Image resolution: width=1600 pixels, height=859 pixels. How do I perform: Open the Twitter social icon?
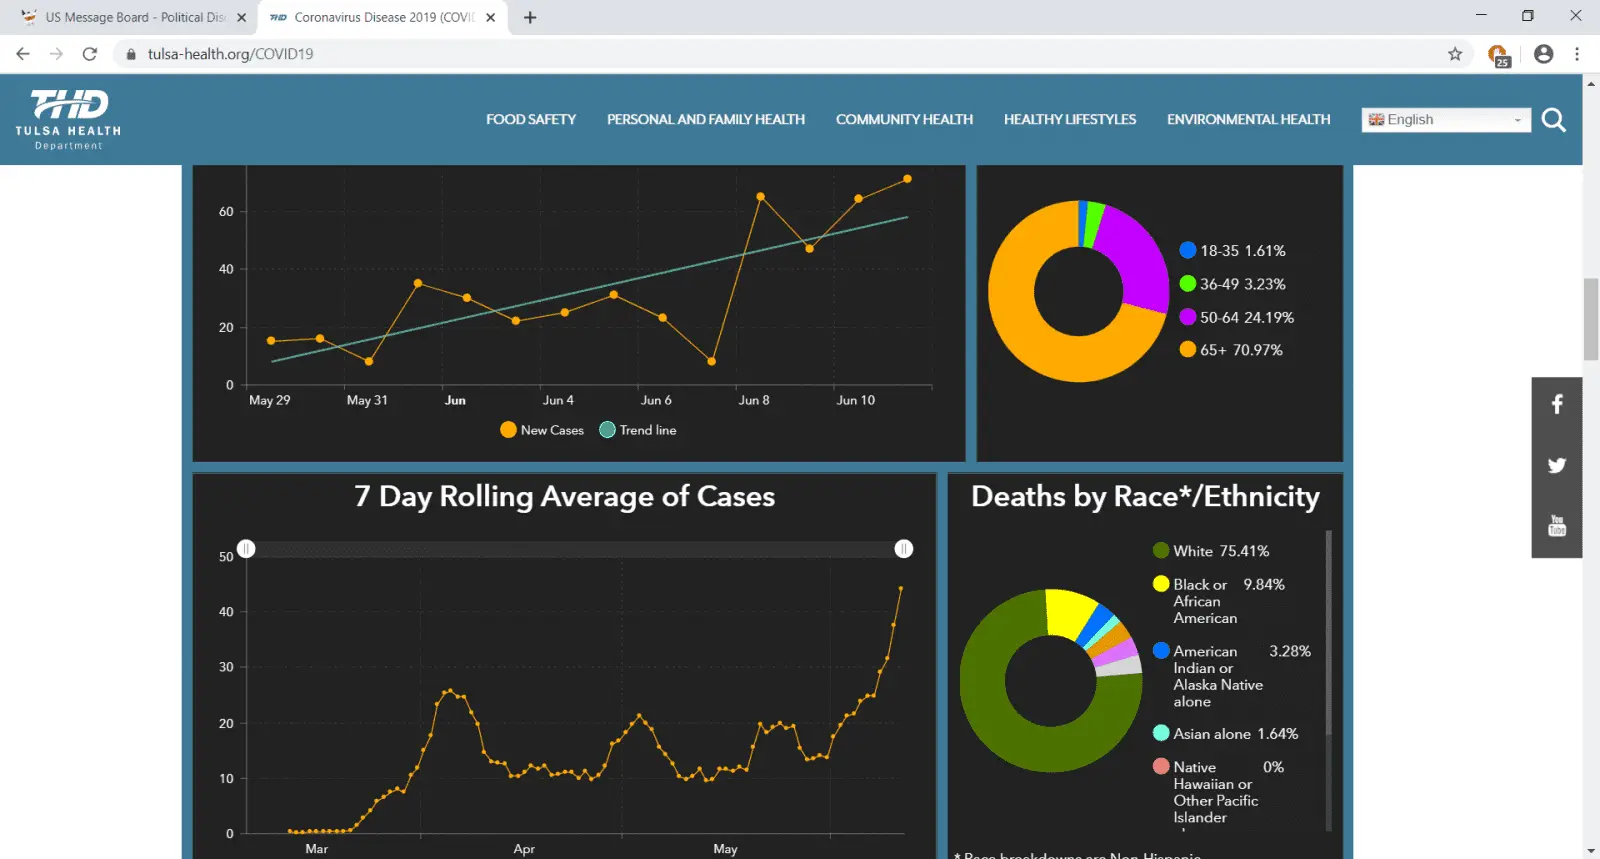1556,465
